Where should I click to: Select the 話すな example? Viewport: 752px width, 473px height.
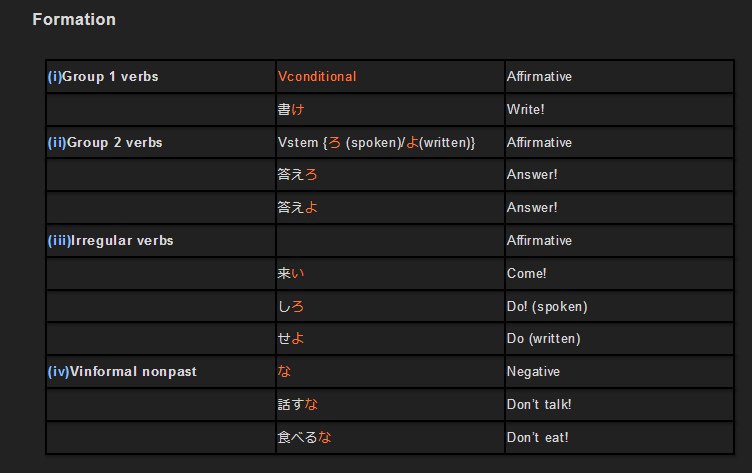click(x=297, y=404)
